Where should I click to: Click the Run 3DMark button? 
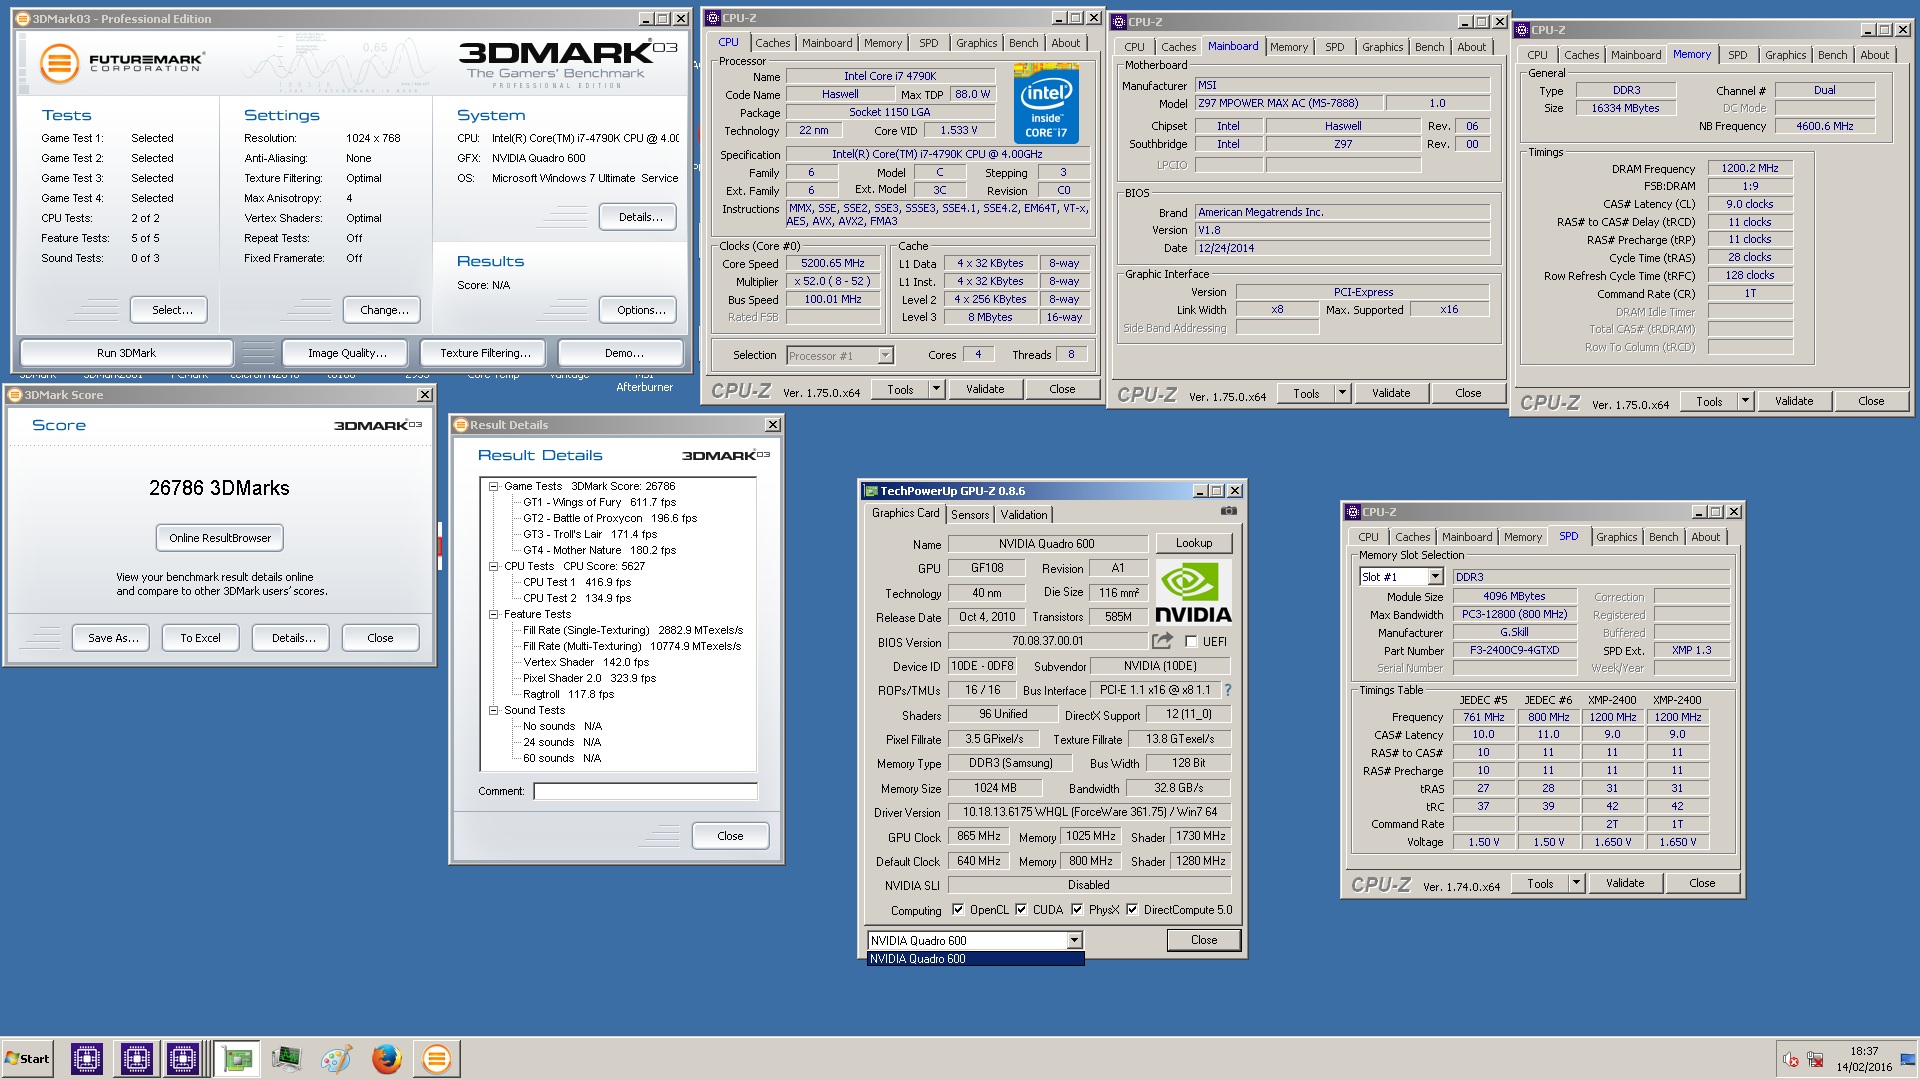point(126,353)
